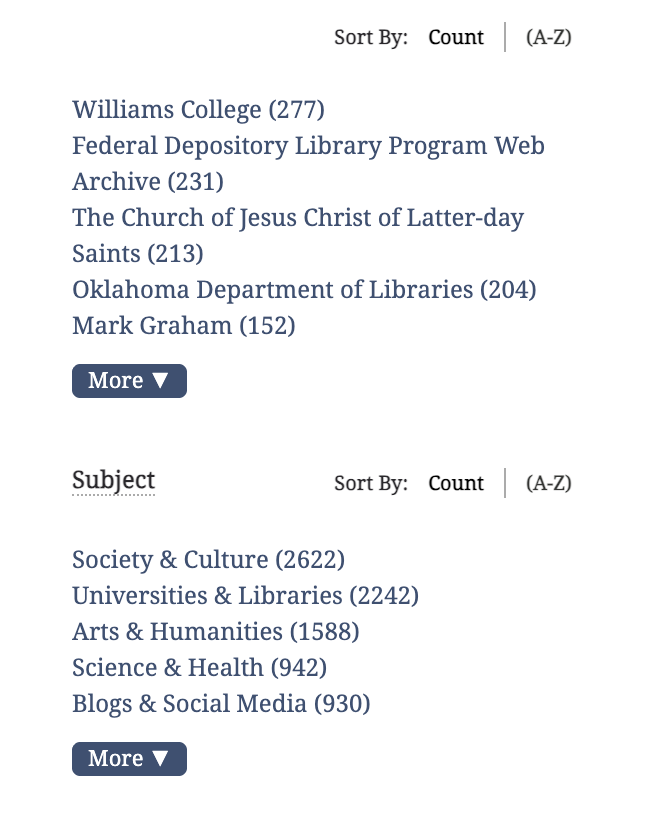This screenshot has width=648, height=830.
Task: Click the Subject heading
Action: [x=113, y=481]
